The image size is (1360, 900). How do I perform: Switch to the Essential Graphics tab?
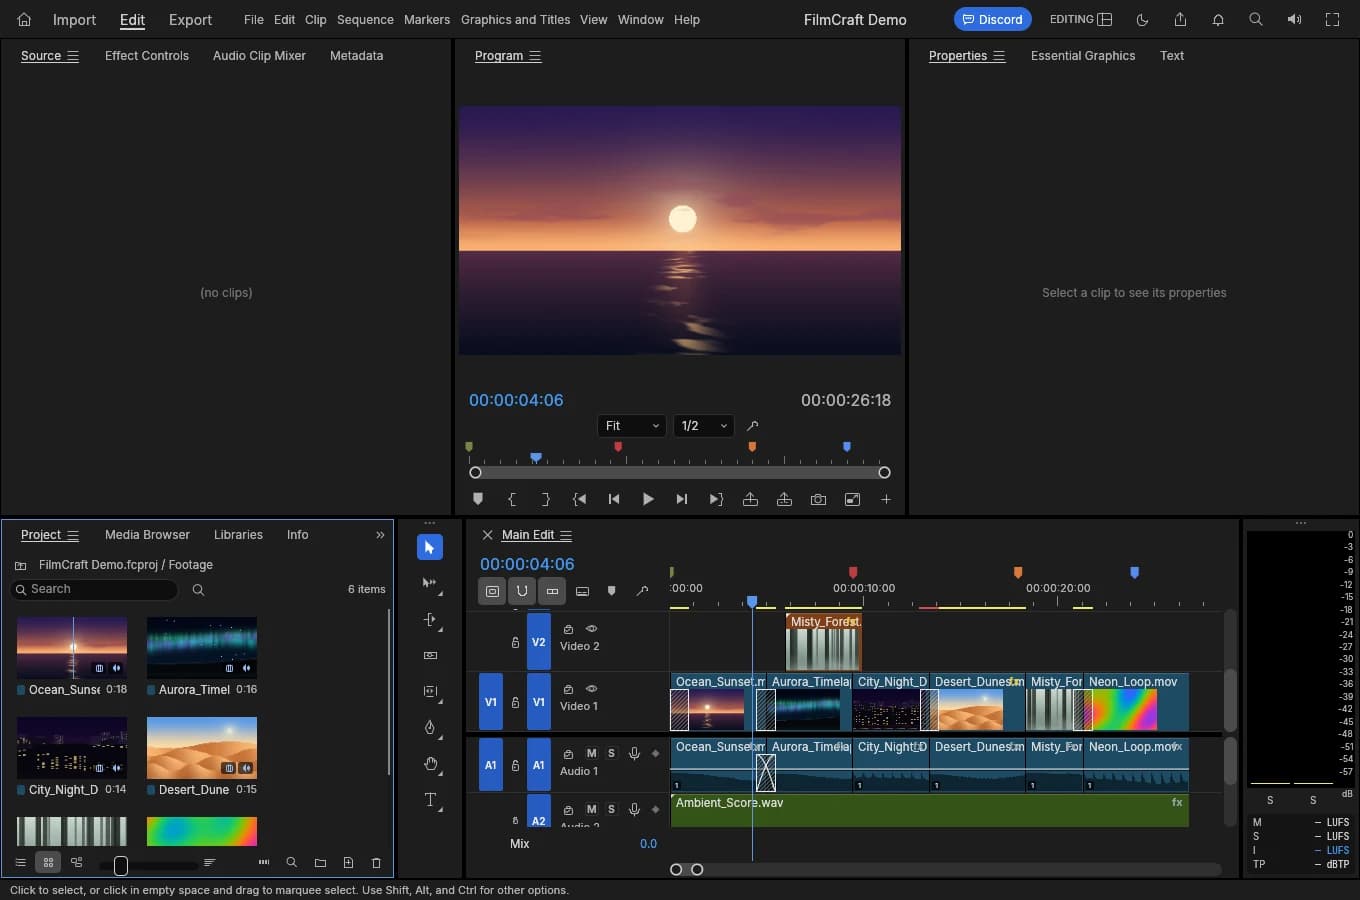pyautogui.click(x=1083, y=56)
